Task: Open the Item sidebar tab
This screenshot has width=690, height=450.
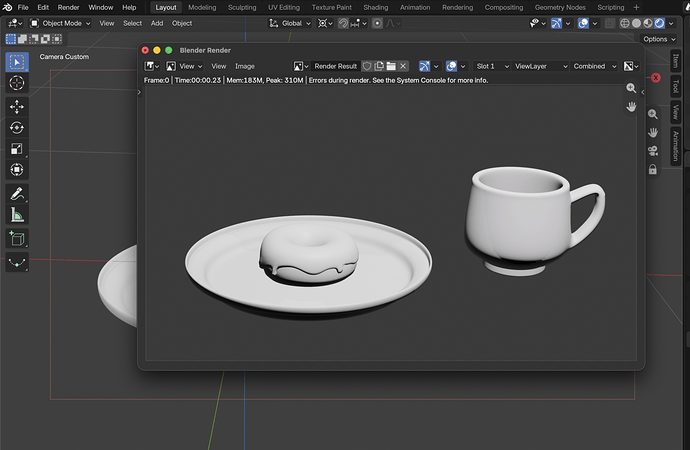Action: click(x=675, y=61)
